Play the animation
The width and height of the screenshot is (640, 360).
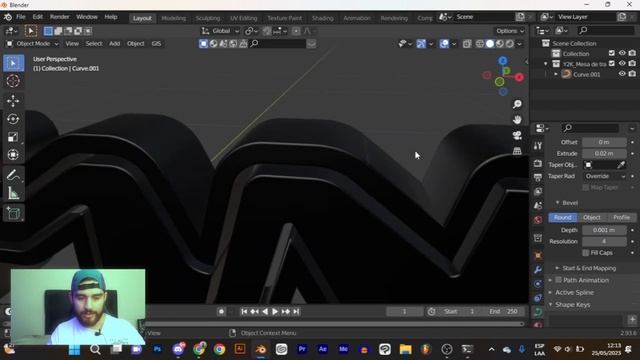tap(275, 311)
